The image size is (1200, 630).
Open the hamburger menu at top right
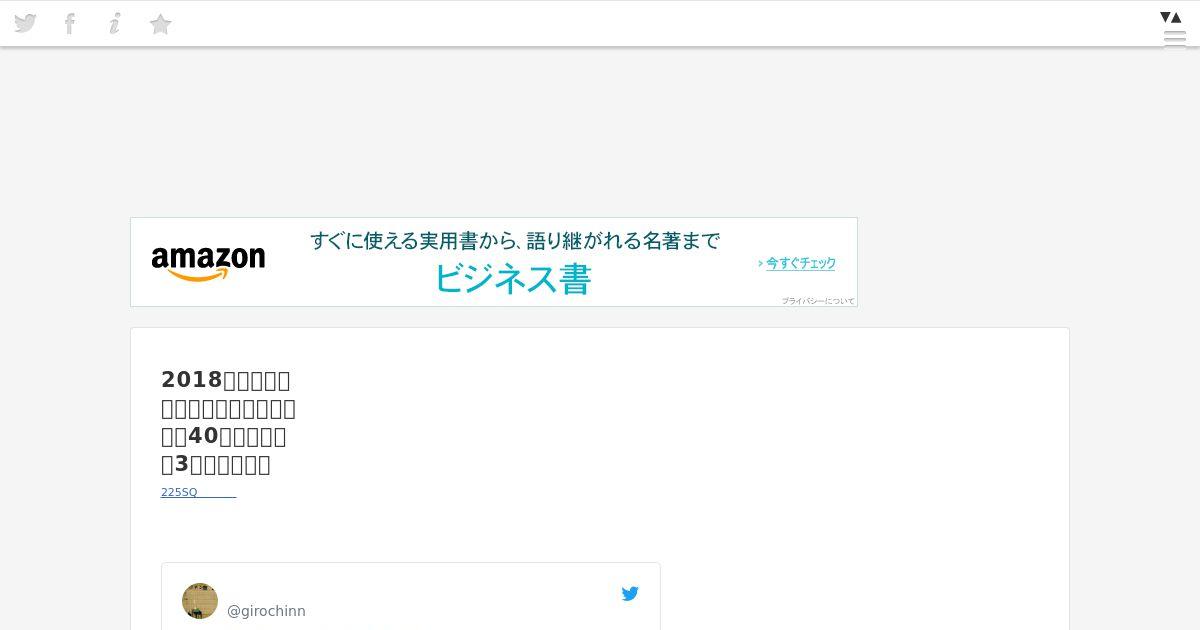click(x=1174, y=39)
